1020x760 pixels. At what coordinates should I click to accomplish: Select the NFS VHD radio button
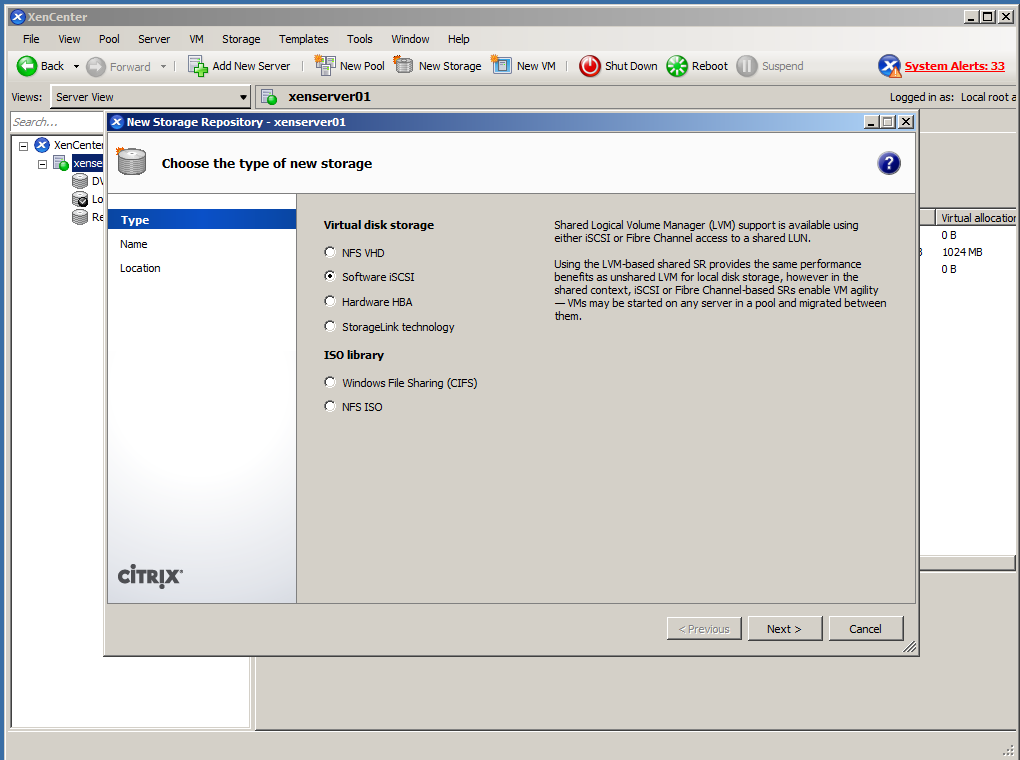[331, 253]
